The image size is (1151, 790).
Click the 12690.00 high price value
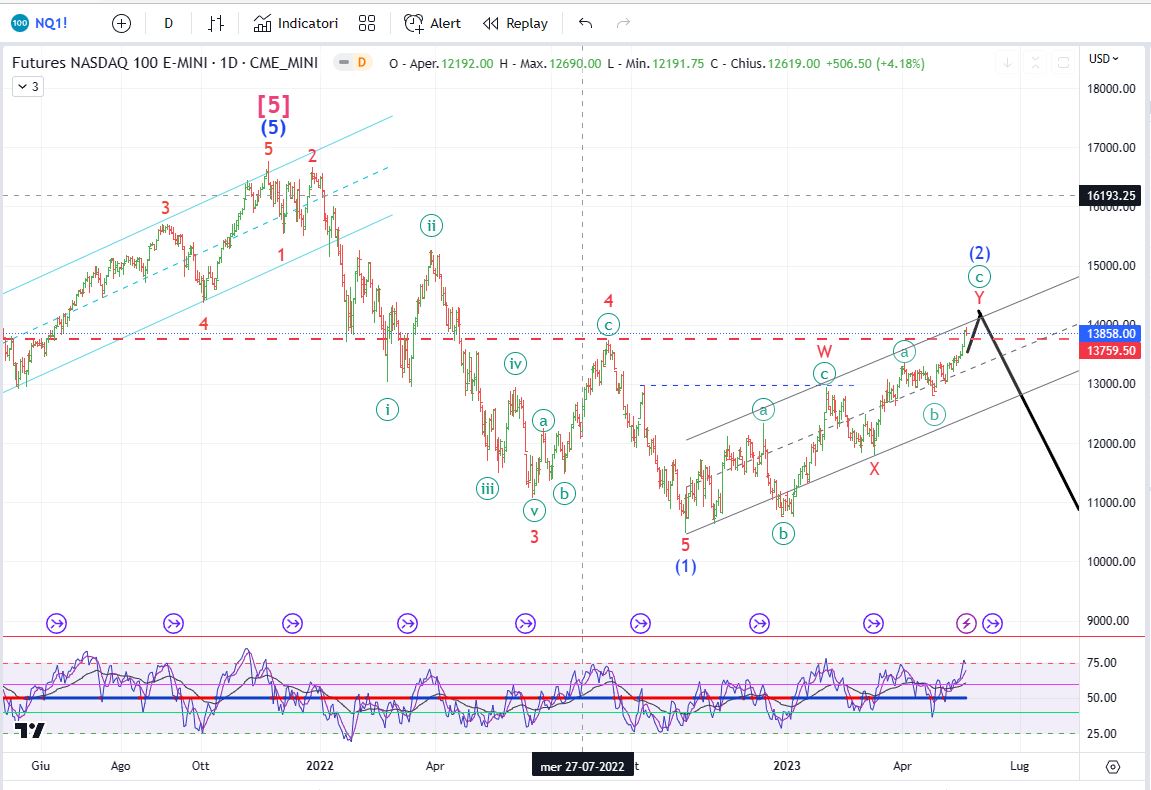coord(576,63)
